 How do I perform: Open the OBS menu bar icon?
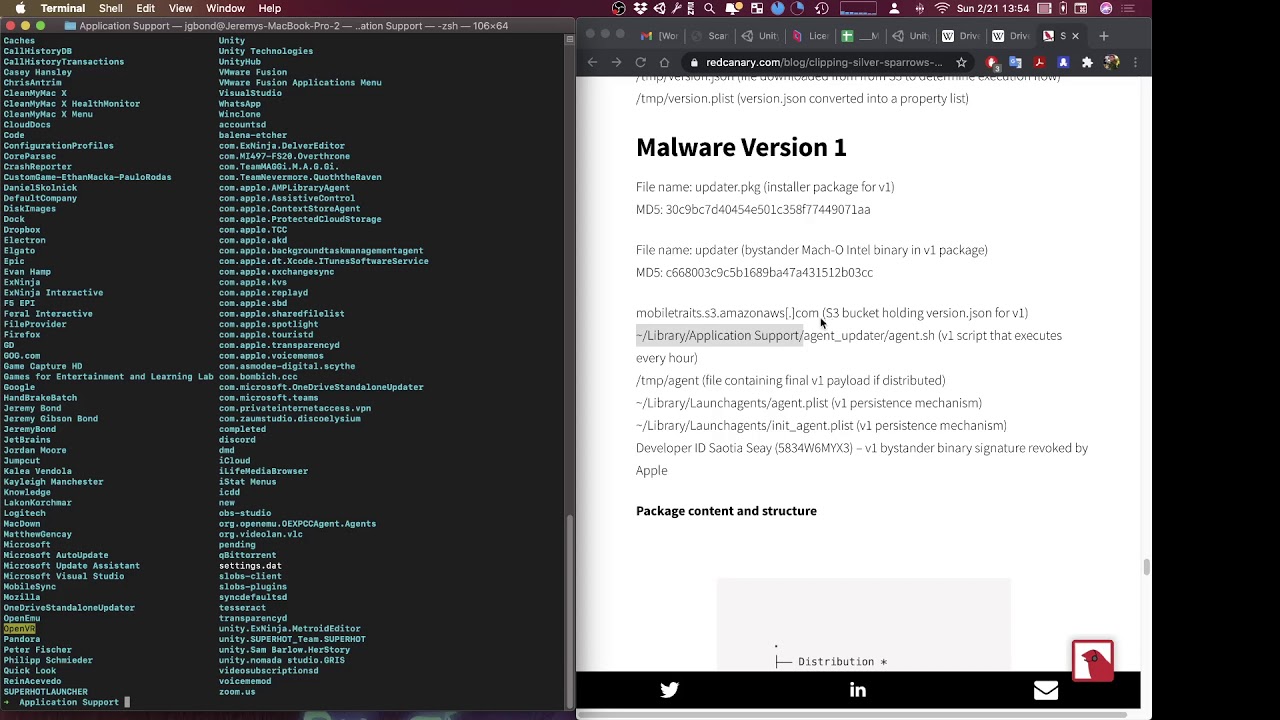click(x=618, y=8)
